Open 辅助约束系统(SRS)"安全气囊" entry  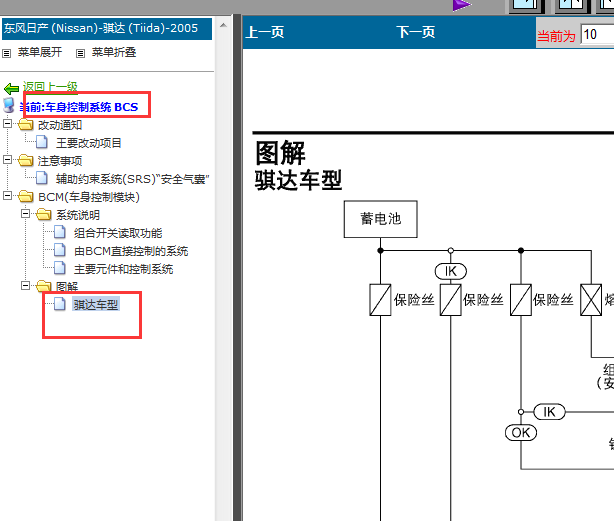[x=133, y=179]
